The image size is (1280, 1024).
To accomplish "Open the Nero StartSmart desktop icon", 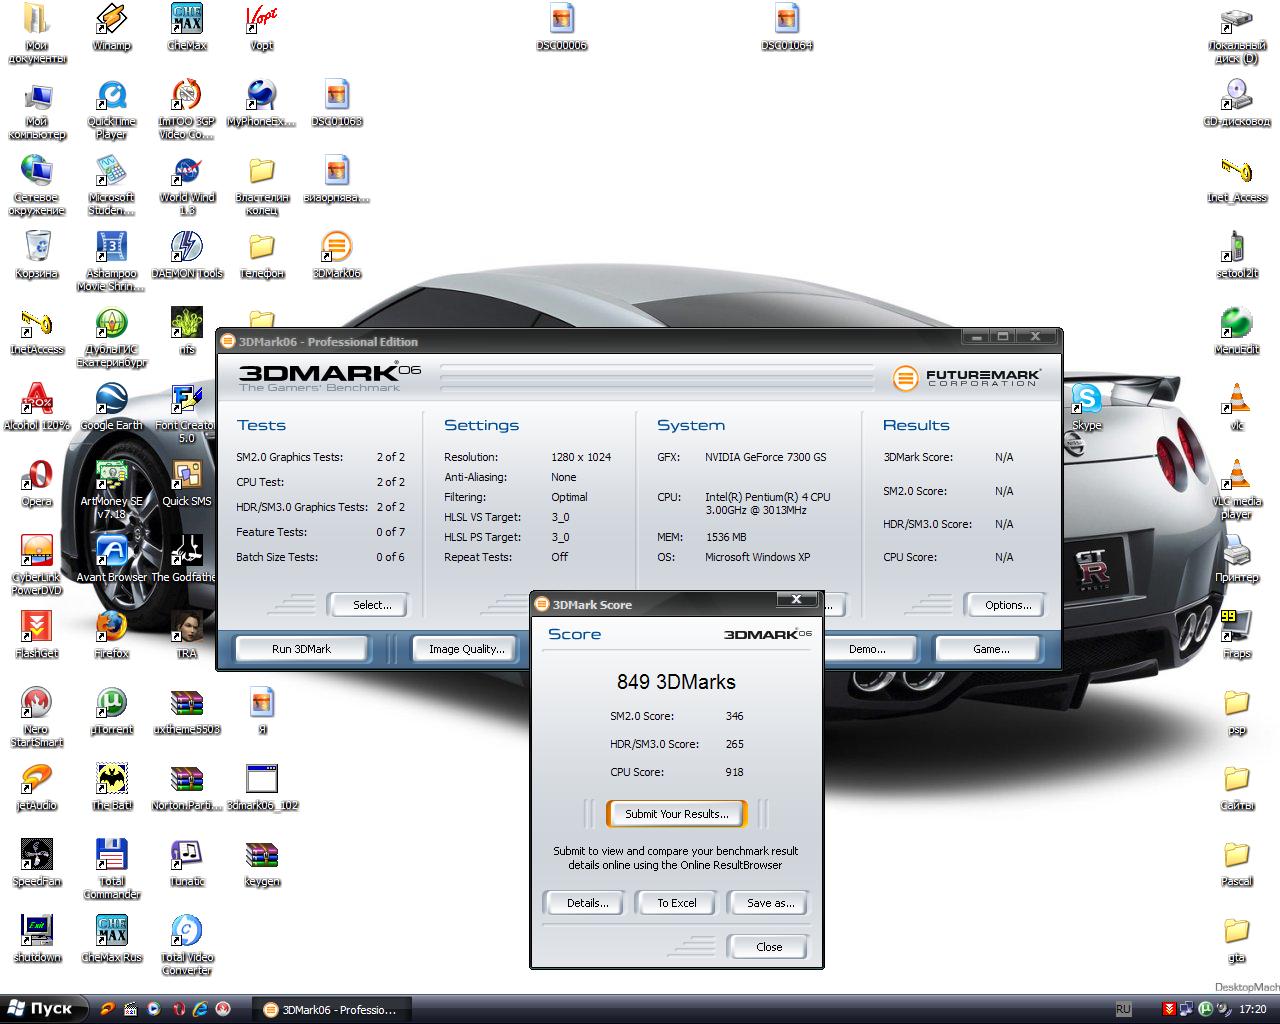I will click(x=37, y=717).
